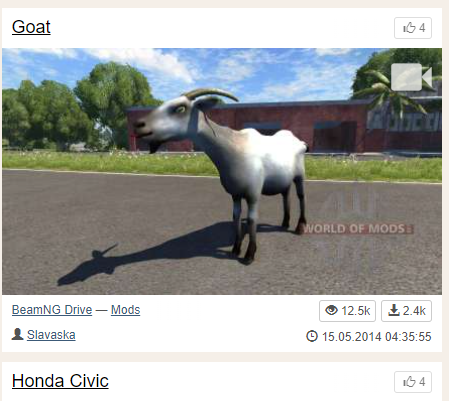Open the Goat mod title link
The height and width of the screenshot is (401, 449).
pos(31,27)
